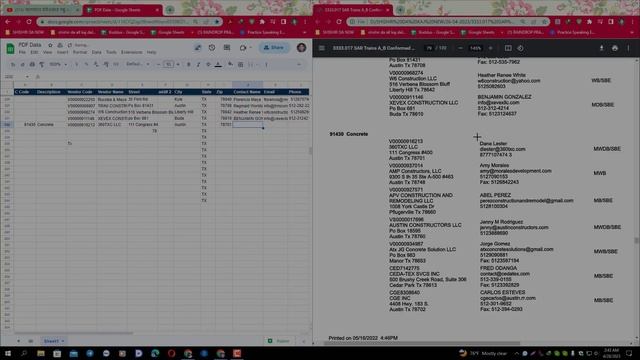Open version history clock icon in Sheets
Screen dimensions: 640x360
pyautogui.click(x=212, y=48)
